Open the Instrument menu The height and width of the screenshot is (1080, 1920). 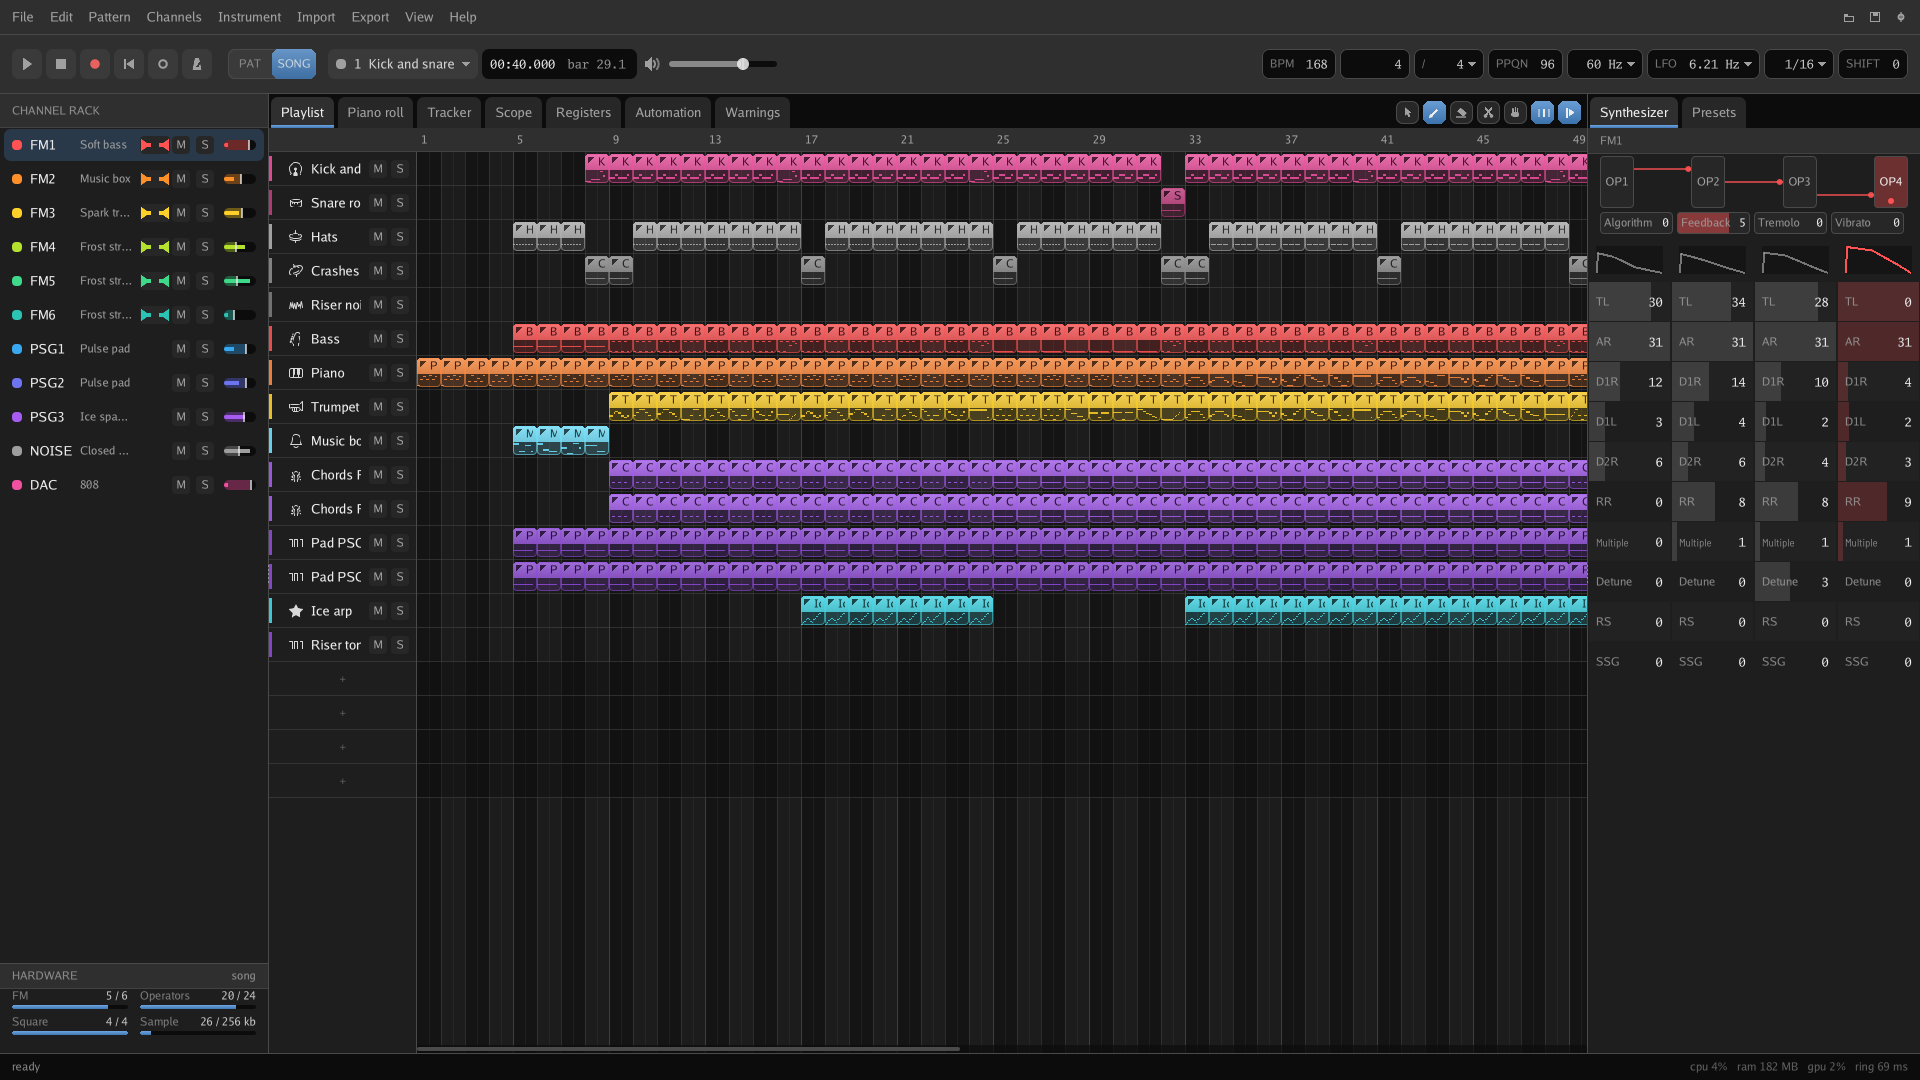coord(249,17)
